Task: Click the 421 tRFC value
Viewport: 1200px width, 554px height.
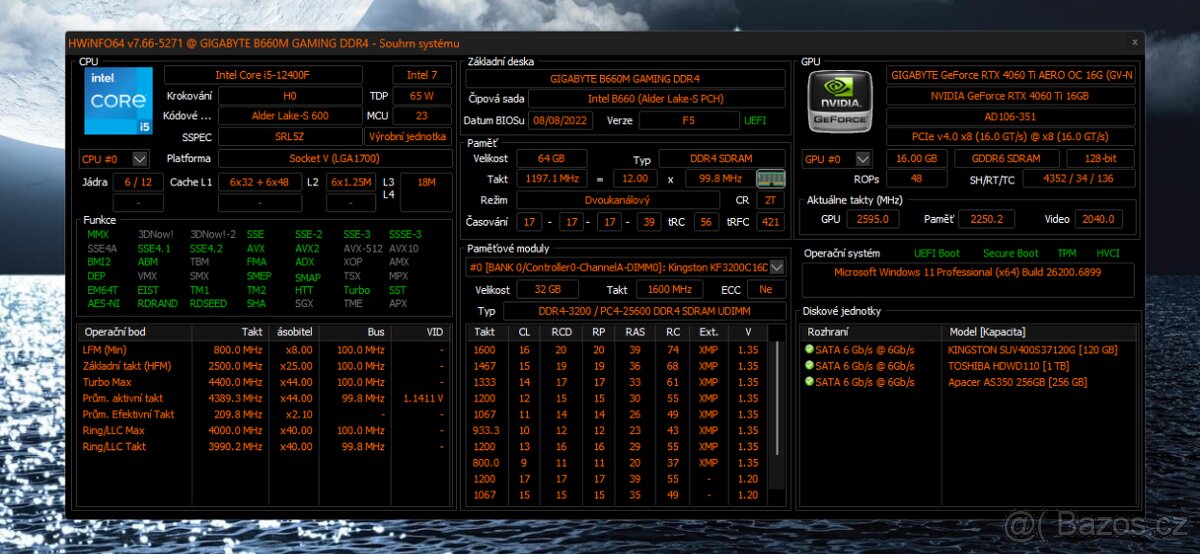Action: (x=770, y=222)
